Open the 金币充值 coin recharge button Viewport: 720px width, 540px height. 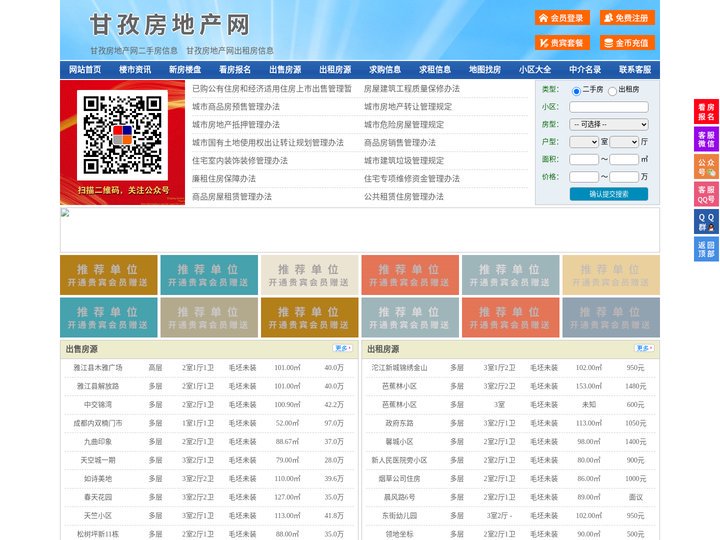[x=627, y=43]
